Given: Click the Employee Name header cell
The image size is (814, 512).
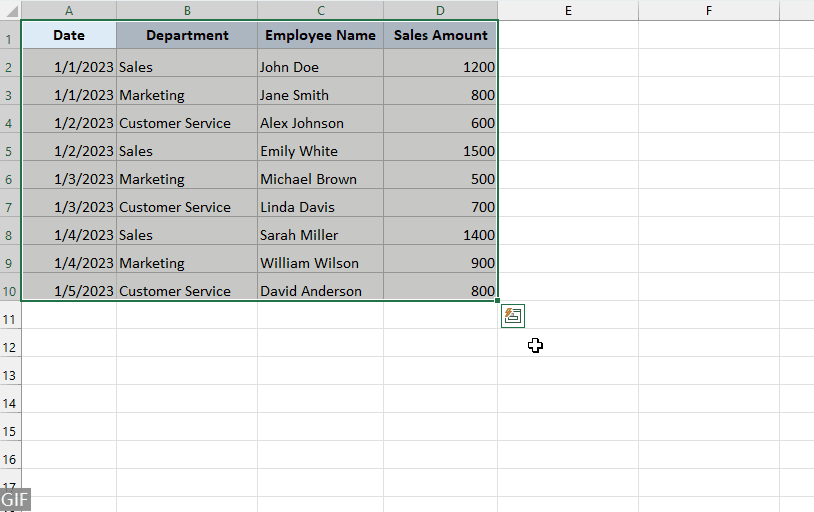Looking at the screenshot, I should [320, 35].
